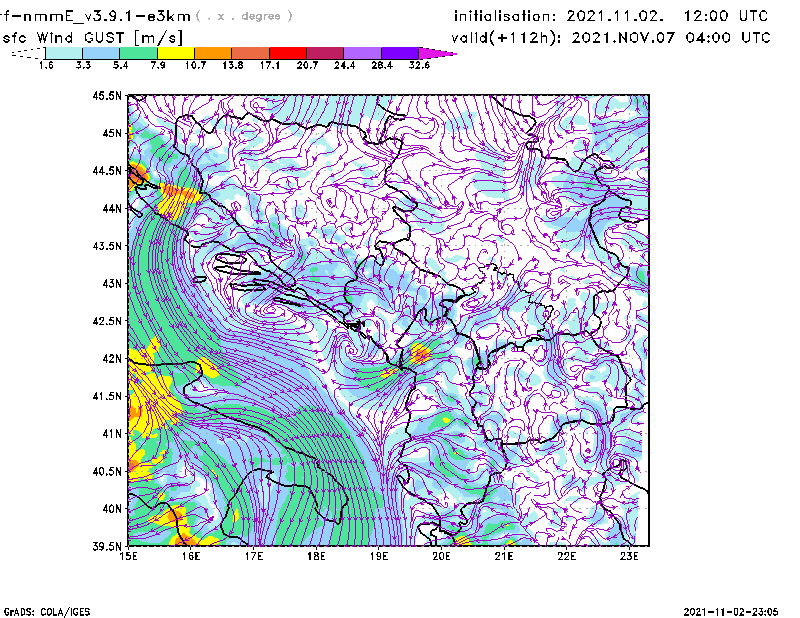Click the violet 28.4–32.6 legend swatch
Viewport: 800px width, 618px height.
(399, 53)
